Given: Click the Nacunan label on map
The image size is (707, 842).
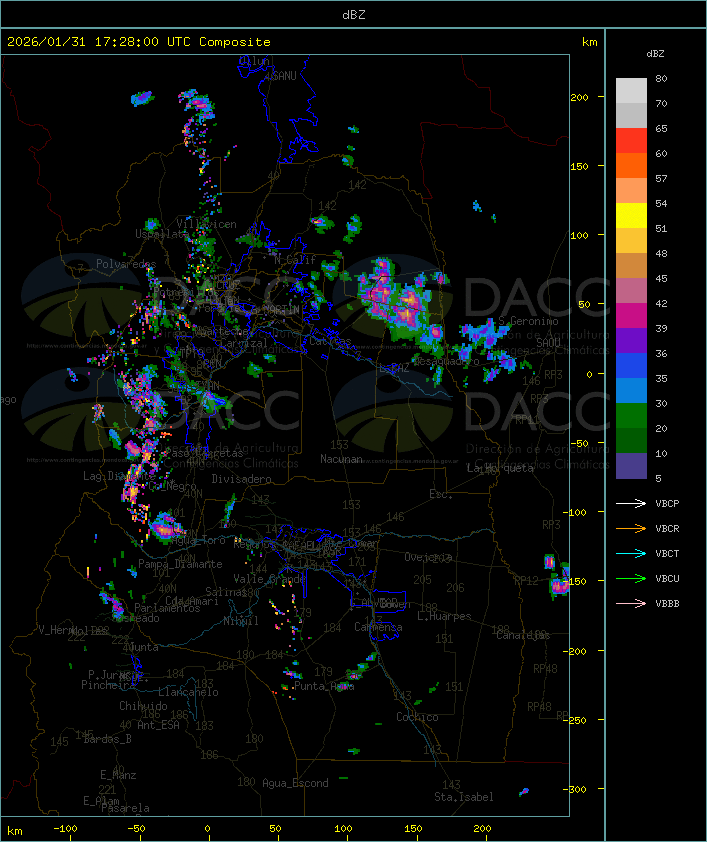Looking at the screenshot, I should tap(340, 459).
